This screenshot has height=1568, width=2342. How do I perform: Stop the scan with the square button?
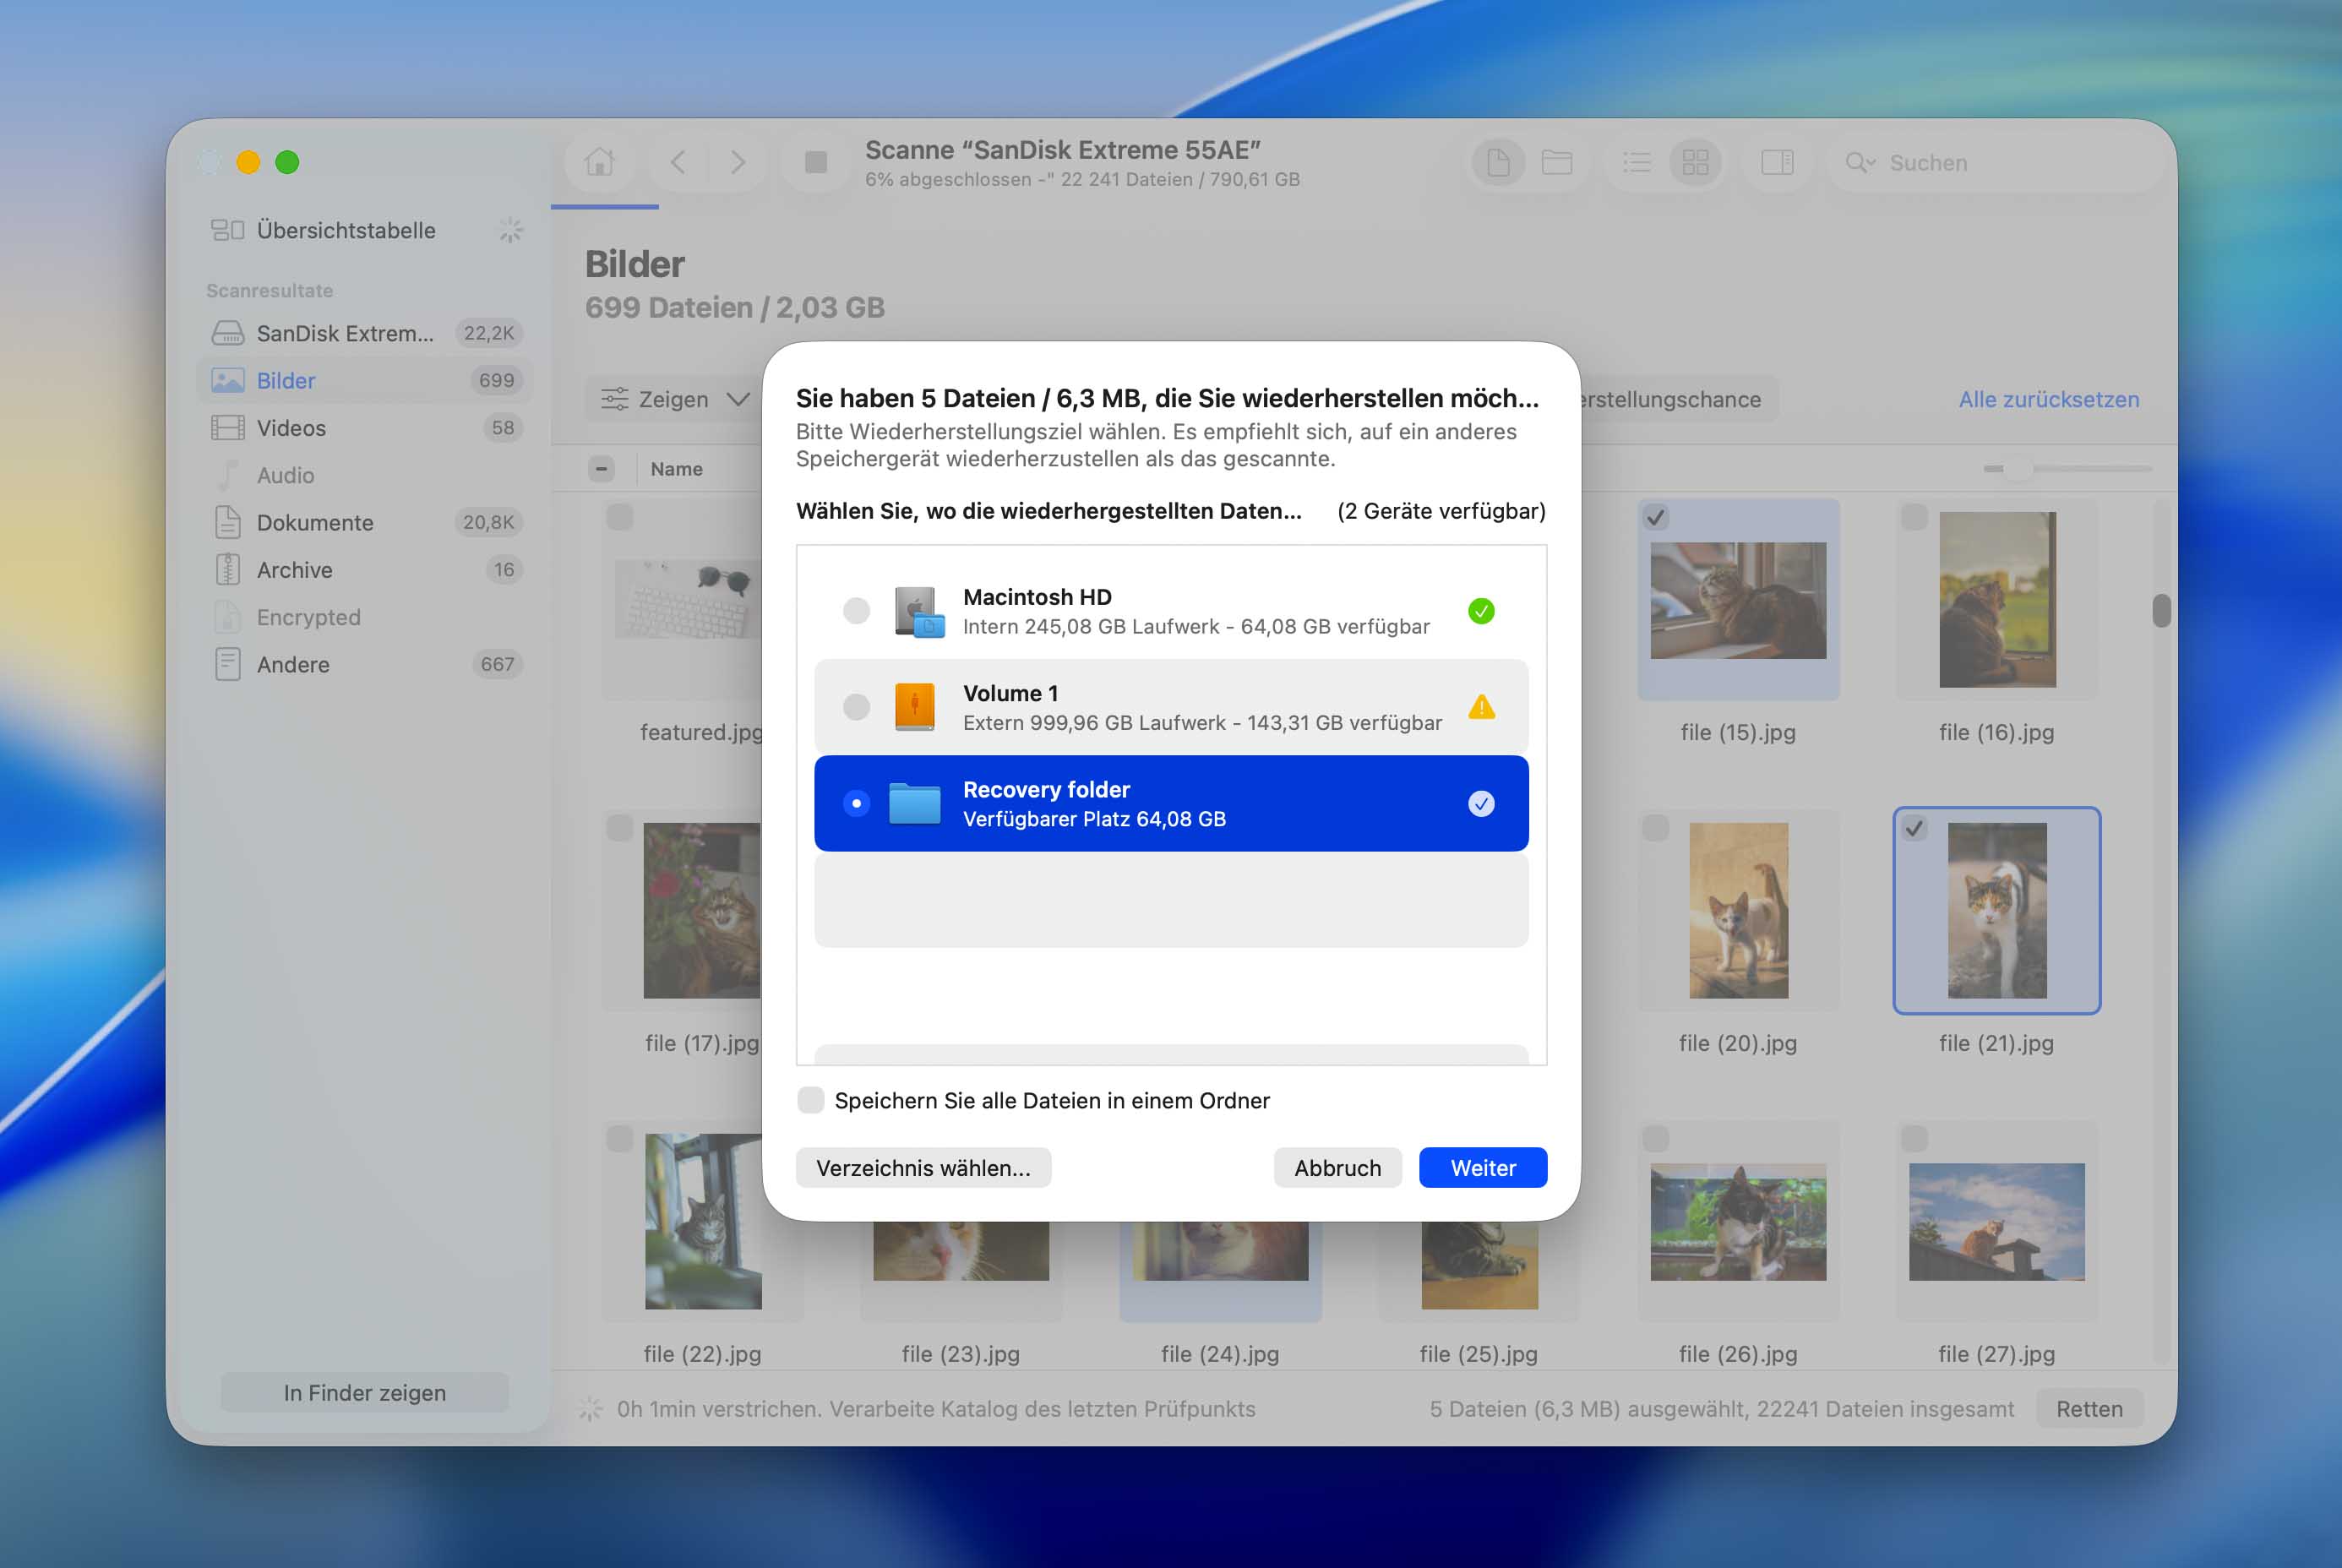816,162
